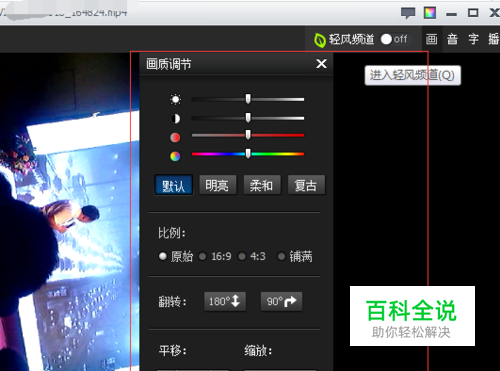The height and width of the screenshot is (371, 500).
Task: Open the chat bubble feedback icon
Action: [x=408, y=13]
